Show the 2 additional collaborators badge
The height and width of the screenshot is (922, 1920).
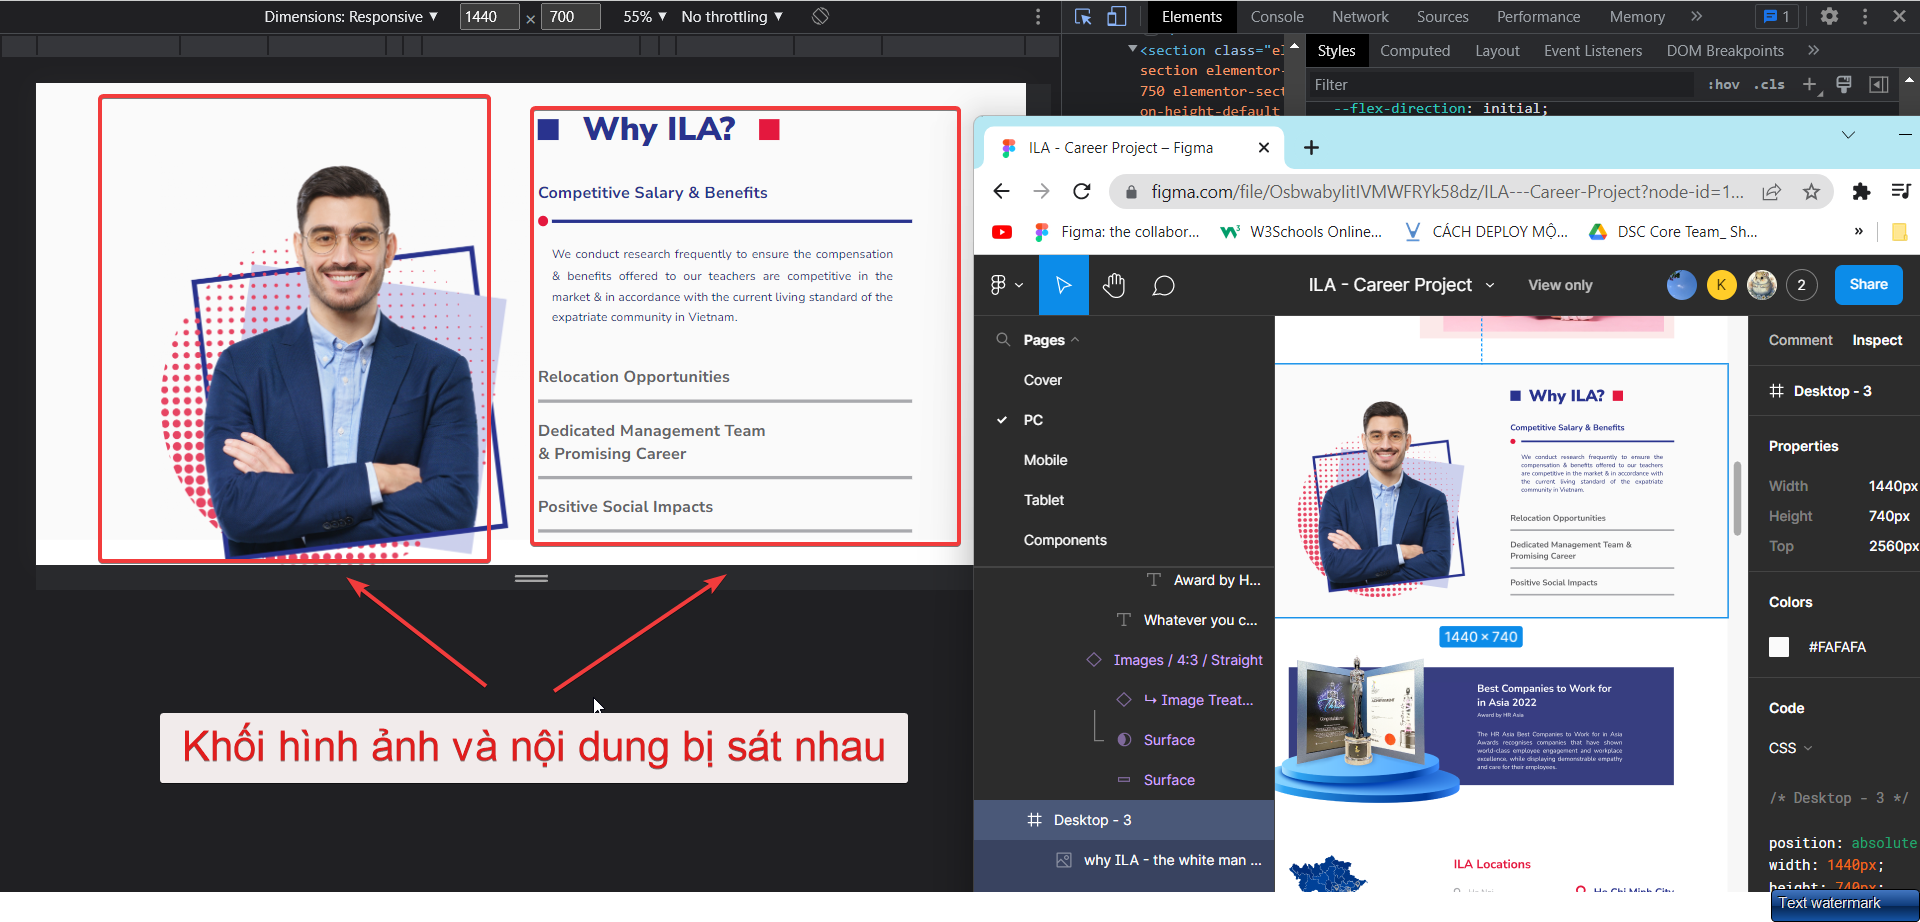(x=1801, y=285)
